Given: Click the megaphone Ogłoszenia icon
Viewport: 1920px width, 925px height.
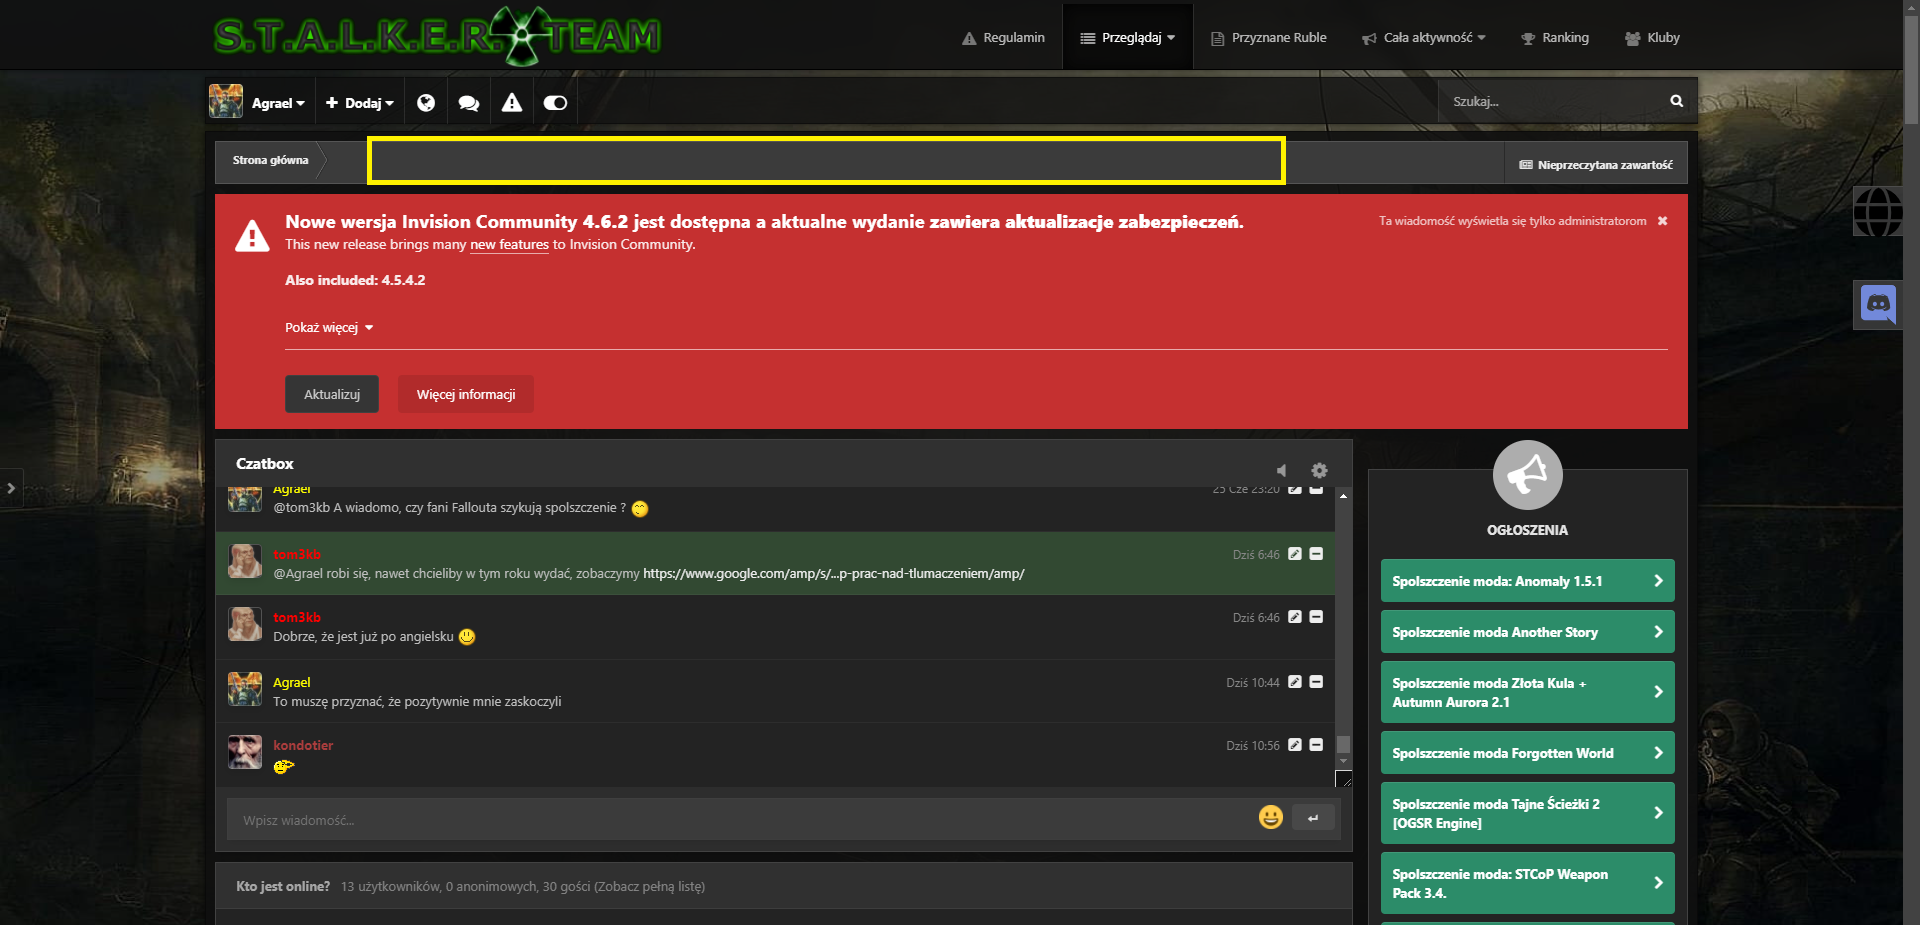Looking at the screenshot, I should (x=1527, y=475).
